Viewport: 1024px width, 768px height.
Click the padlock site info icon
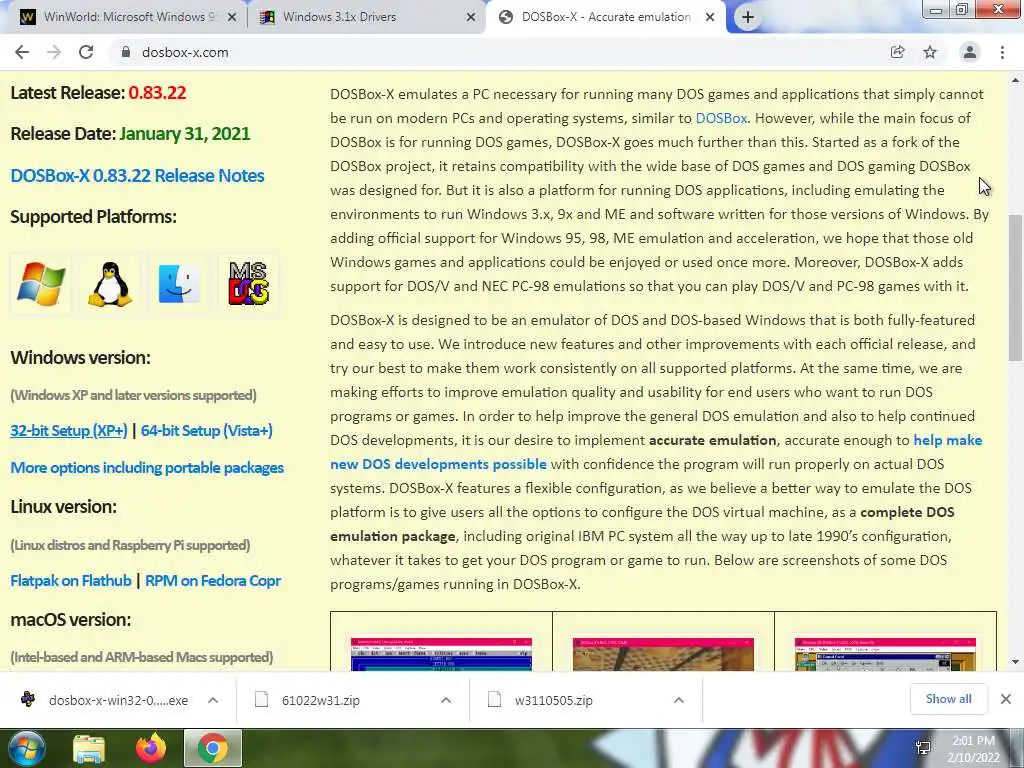tap(125, 52)
